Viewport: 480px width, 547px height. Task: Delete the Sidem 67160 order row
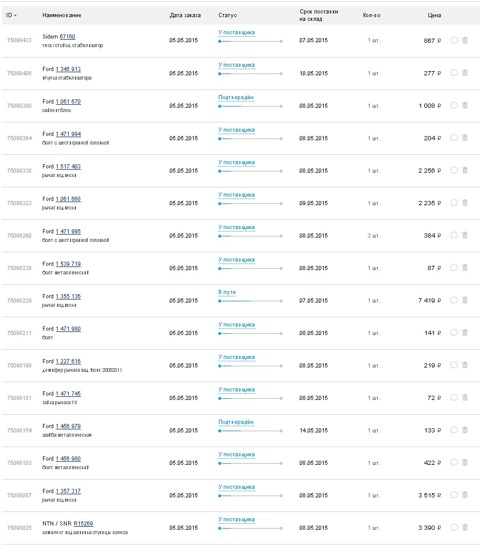pos(465,40)
